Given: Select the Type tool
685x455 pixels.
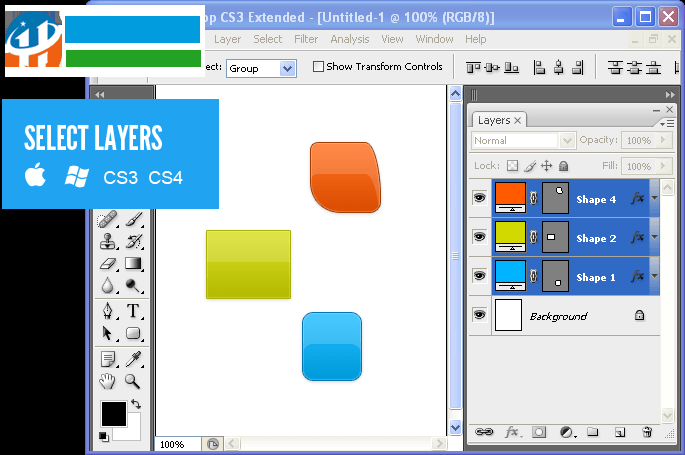Looking at the screenshot, I should pos(133,311).
